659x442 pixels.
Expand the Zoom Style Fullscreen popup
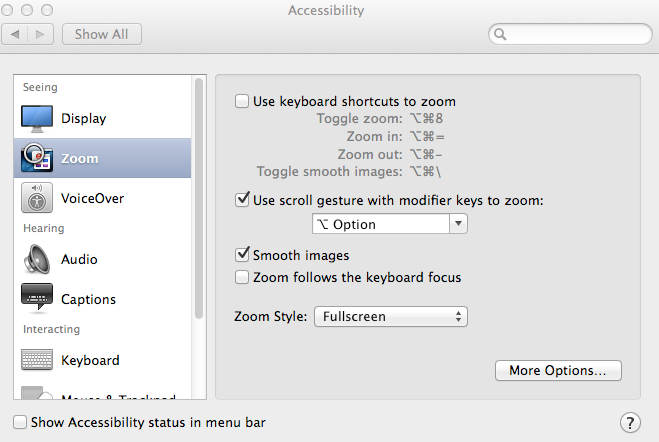click(x=391, y=316)
